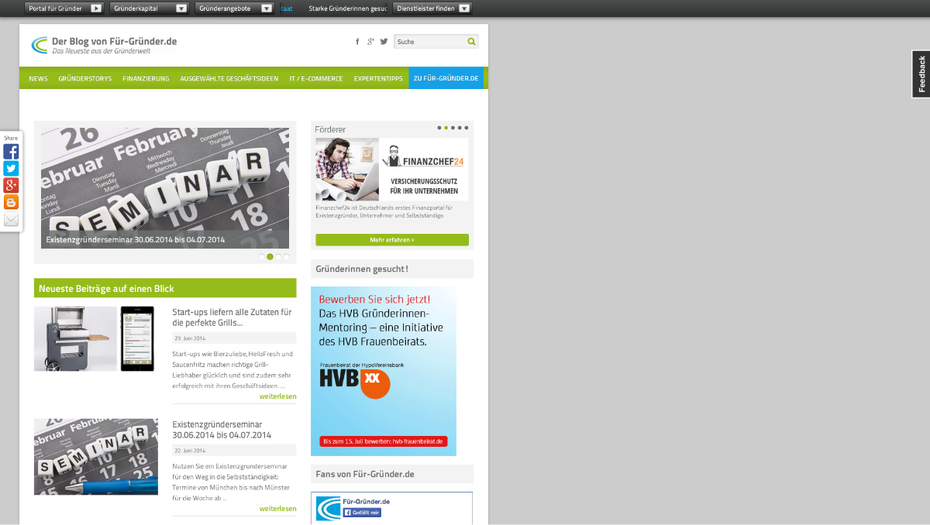Screen dimensions: 930x525
Task: Open the header Facebook profile icon
Action: 357,42
